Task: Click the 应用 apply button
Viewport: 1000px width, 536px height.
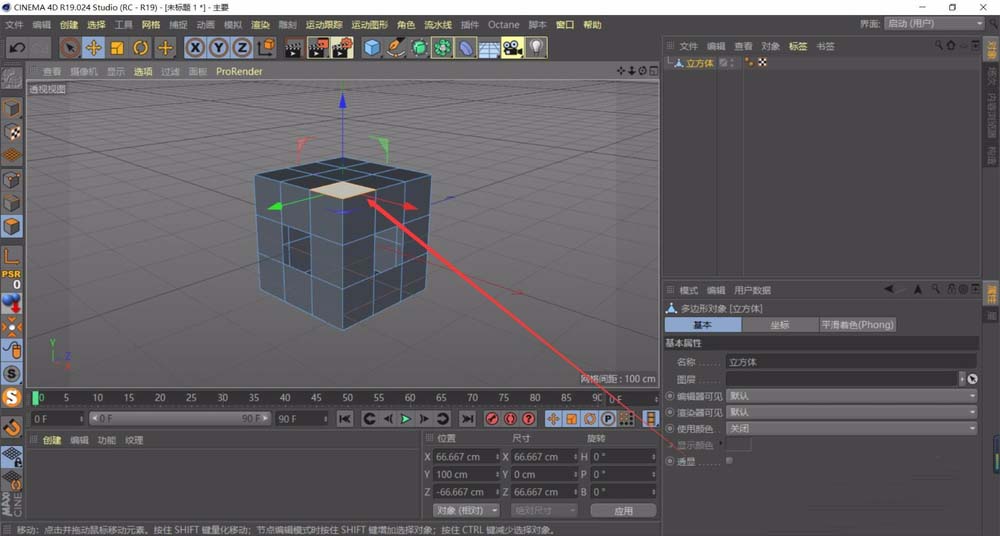Action: tap(624, 510)
